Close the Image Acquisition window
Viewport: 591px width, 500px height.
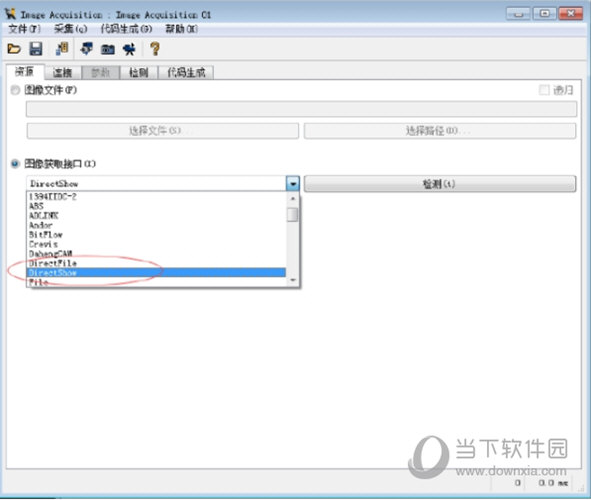(571, 14)
